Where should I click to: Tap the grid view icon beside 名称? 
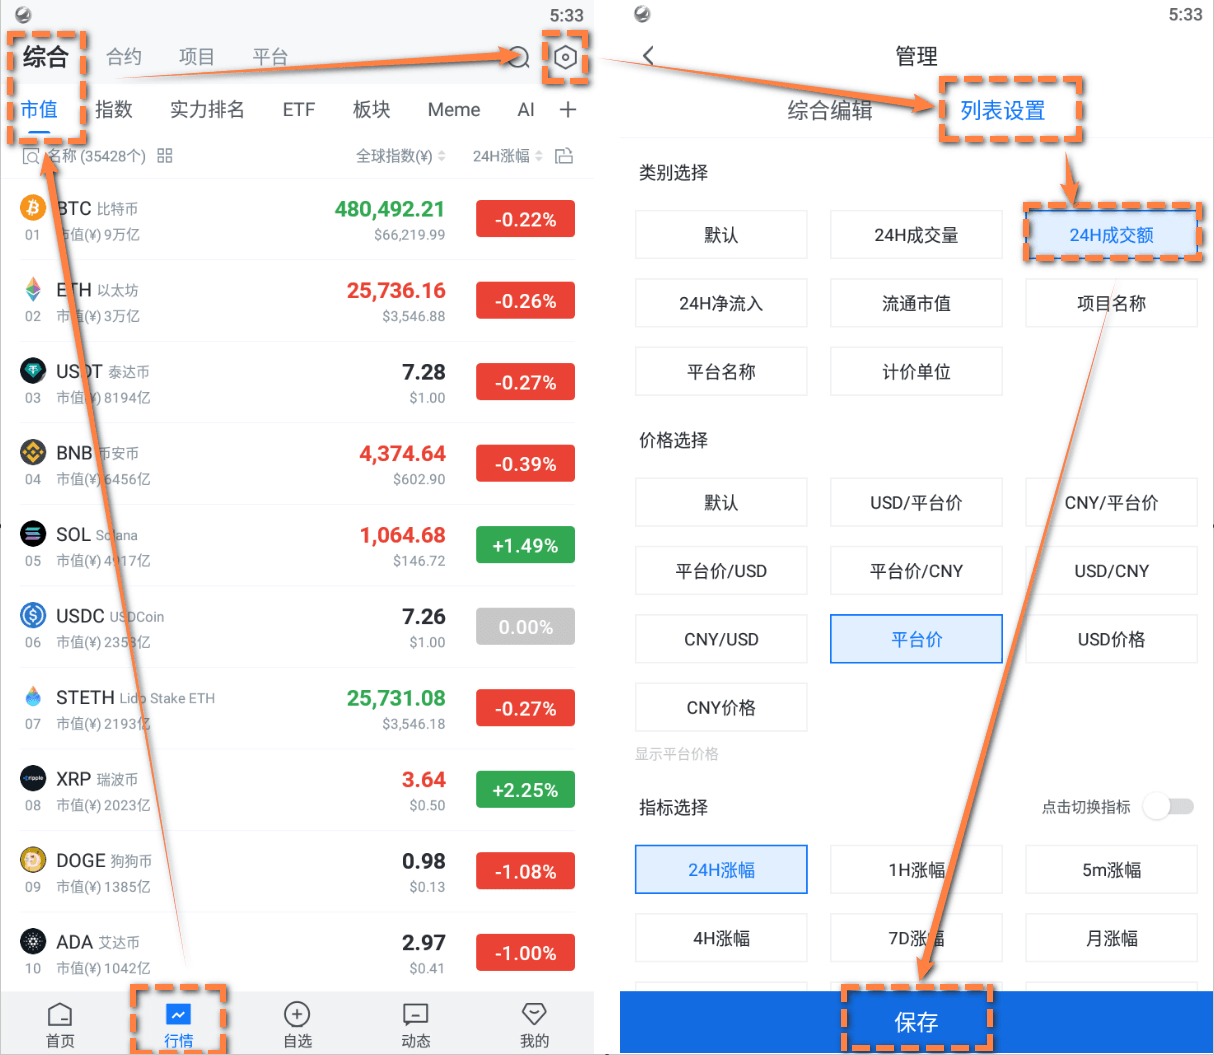[165, 156]
